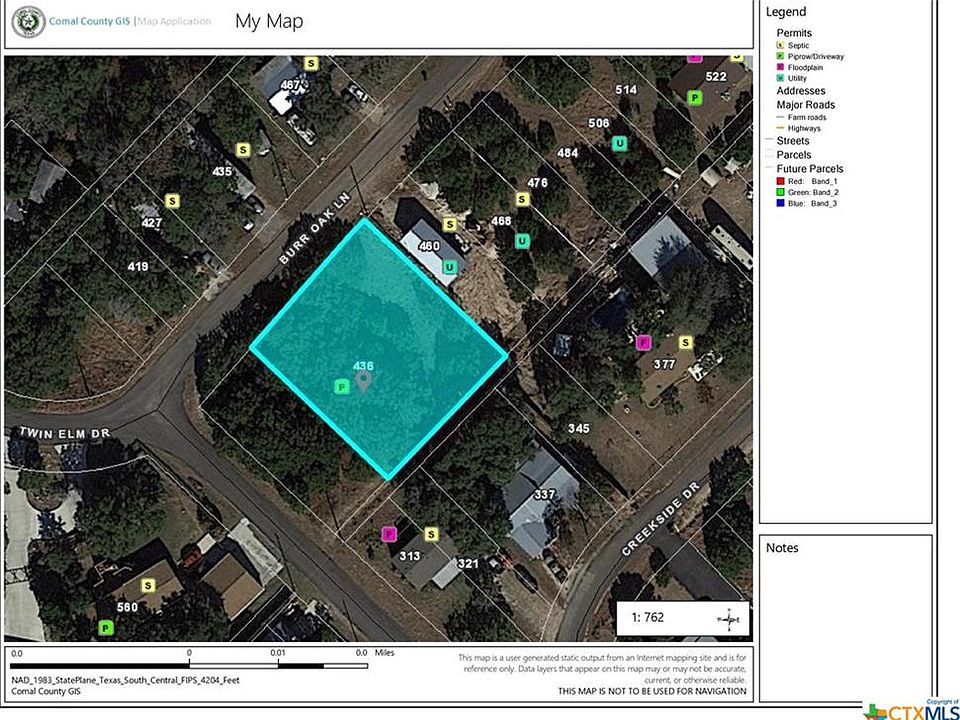This screenshot has height=720, width=960.
Task: Select the septic marker above address 313
Action: (x=432, y=534)
